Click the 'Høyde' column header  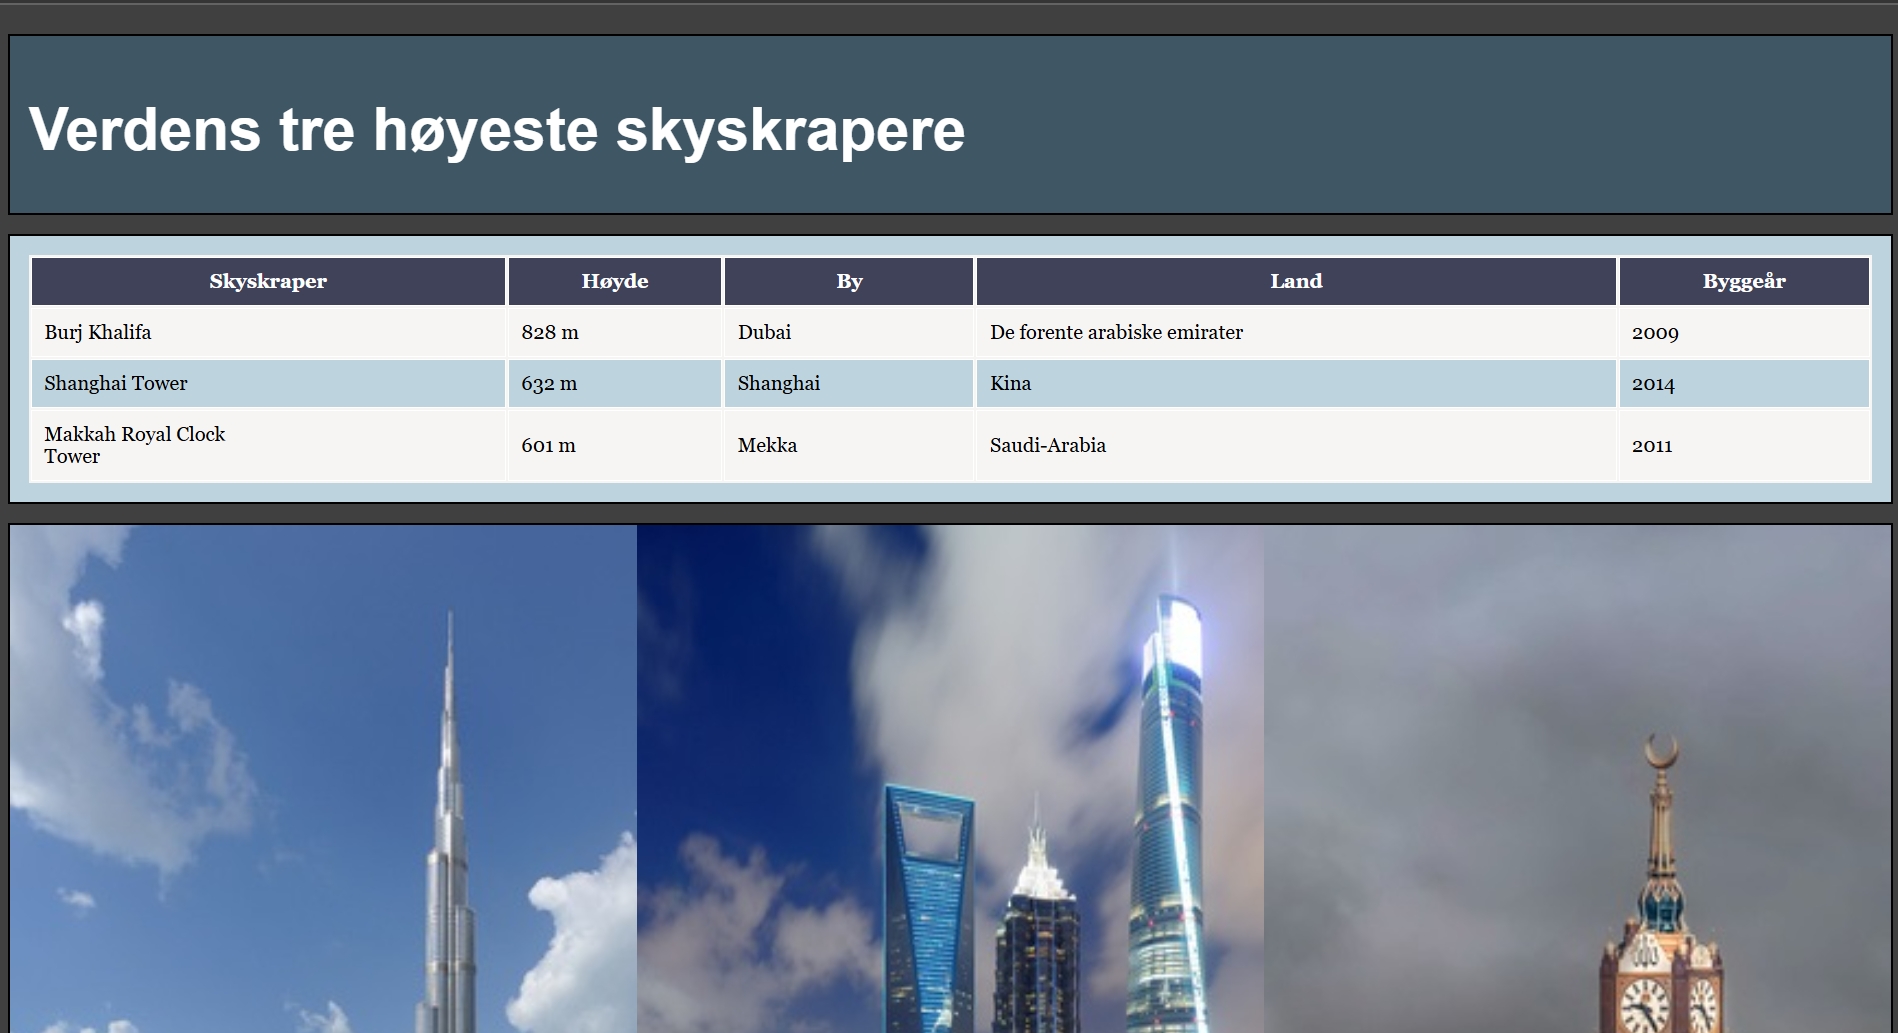tap(614, 282)
